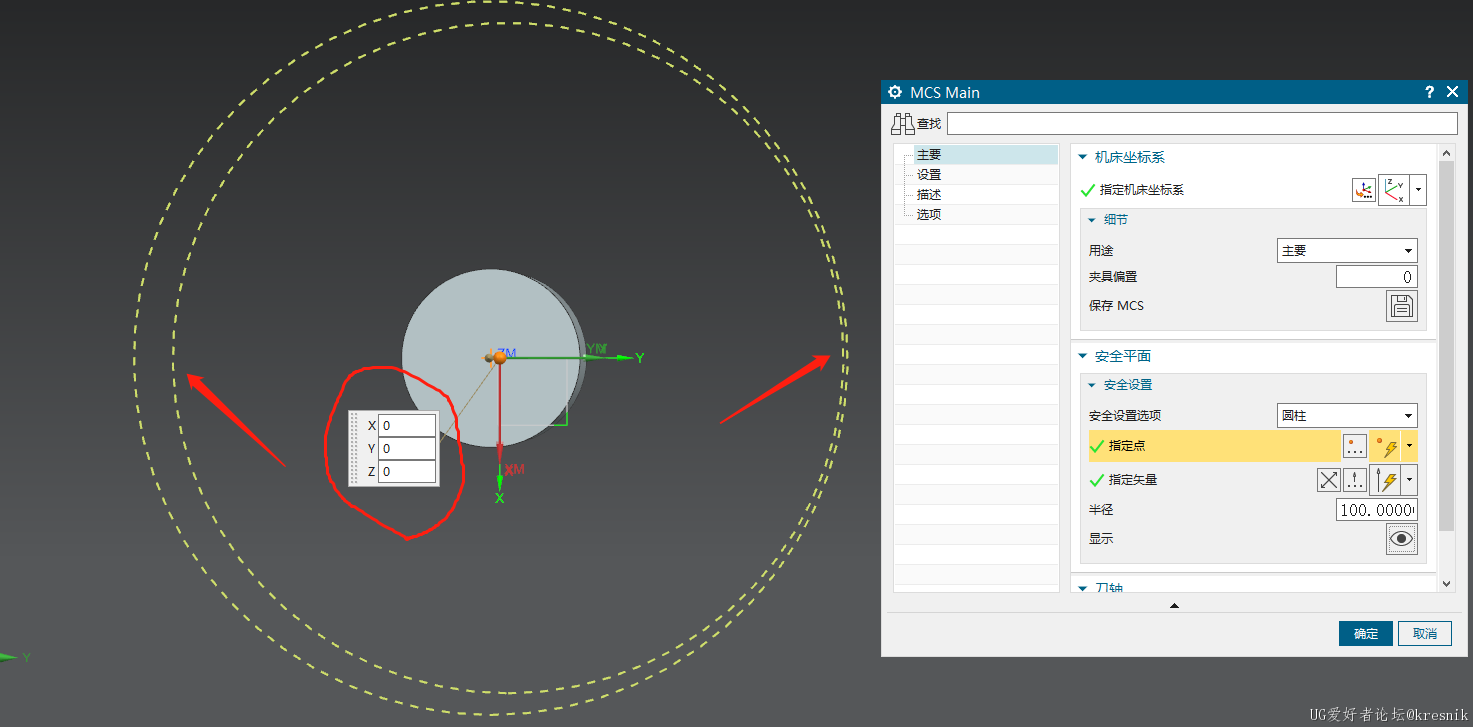Click the Z coordinate input box

coord(407,471)
